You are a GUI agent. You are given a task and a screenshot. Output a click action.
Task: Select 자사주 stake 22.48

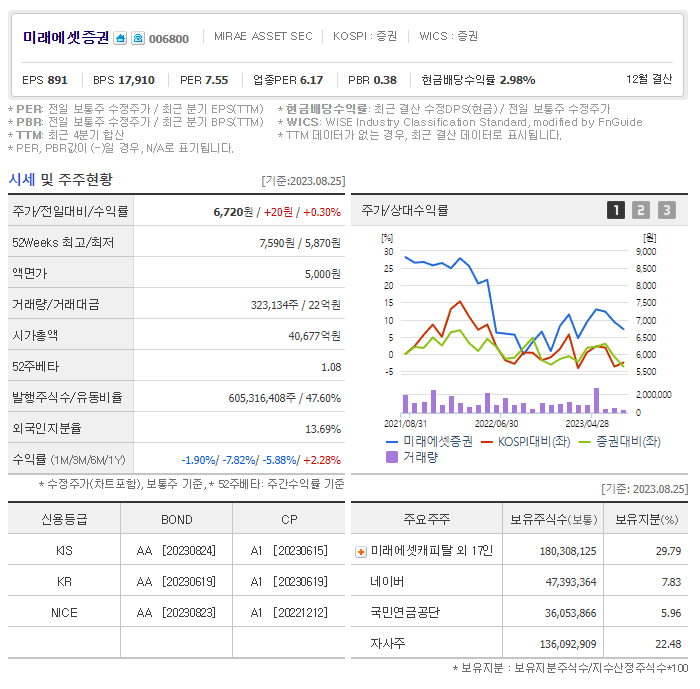click(x=668, y=644)
